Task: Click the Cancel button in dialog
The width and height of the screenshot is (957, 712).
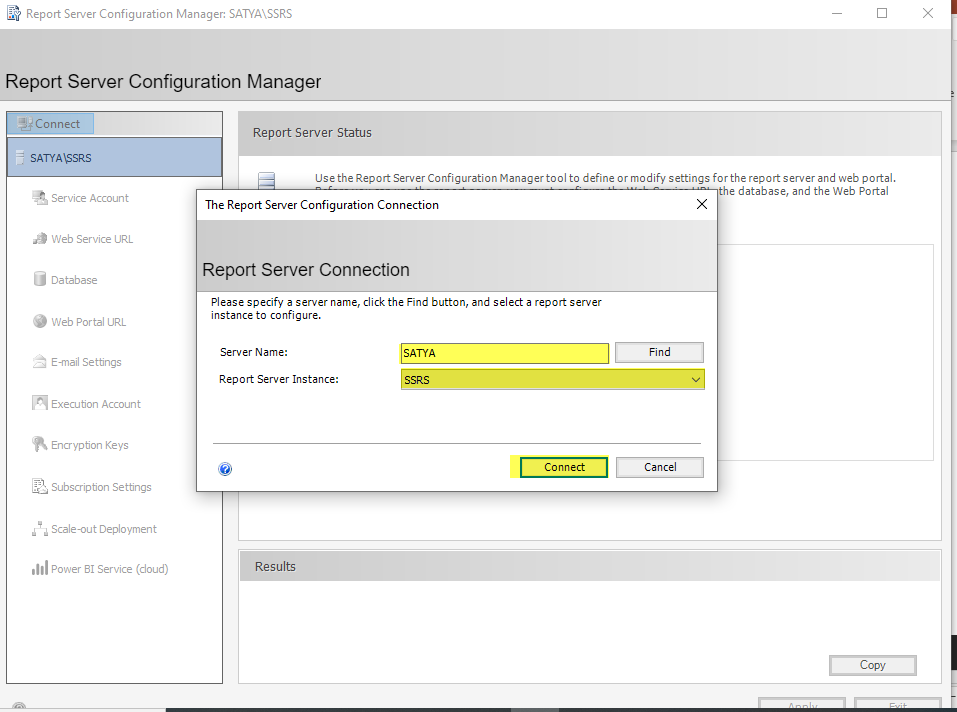Action: (x=660, y=467)
